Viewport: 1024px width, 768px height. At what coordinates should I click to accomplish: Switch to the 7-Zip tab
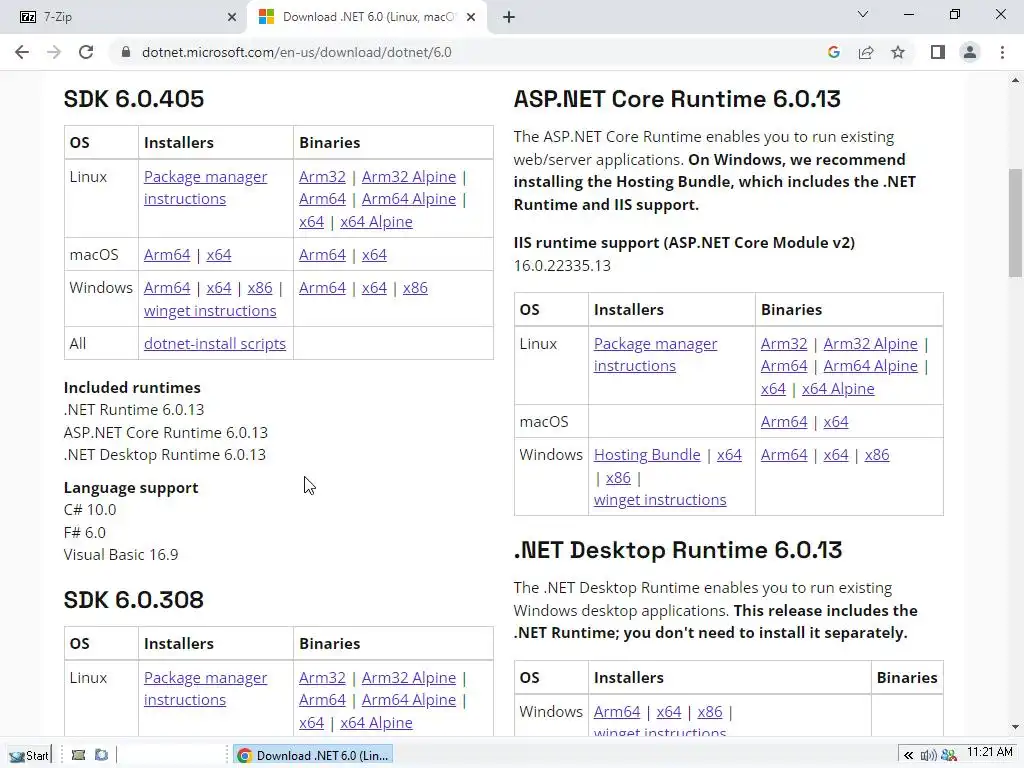point(120,17)
